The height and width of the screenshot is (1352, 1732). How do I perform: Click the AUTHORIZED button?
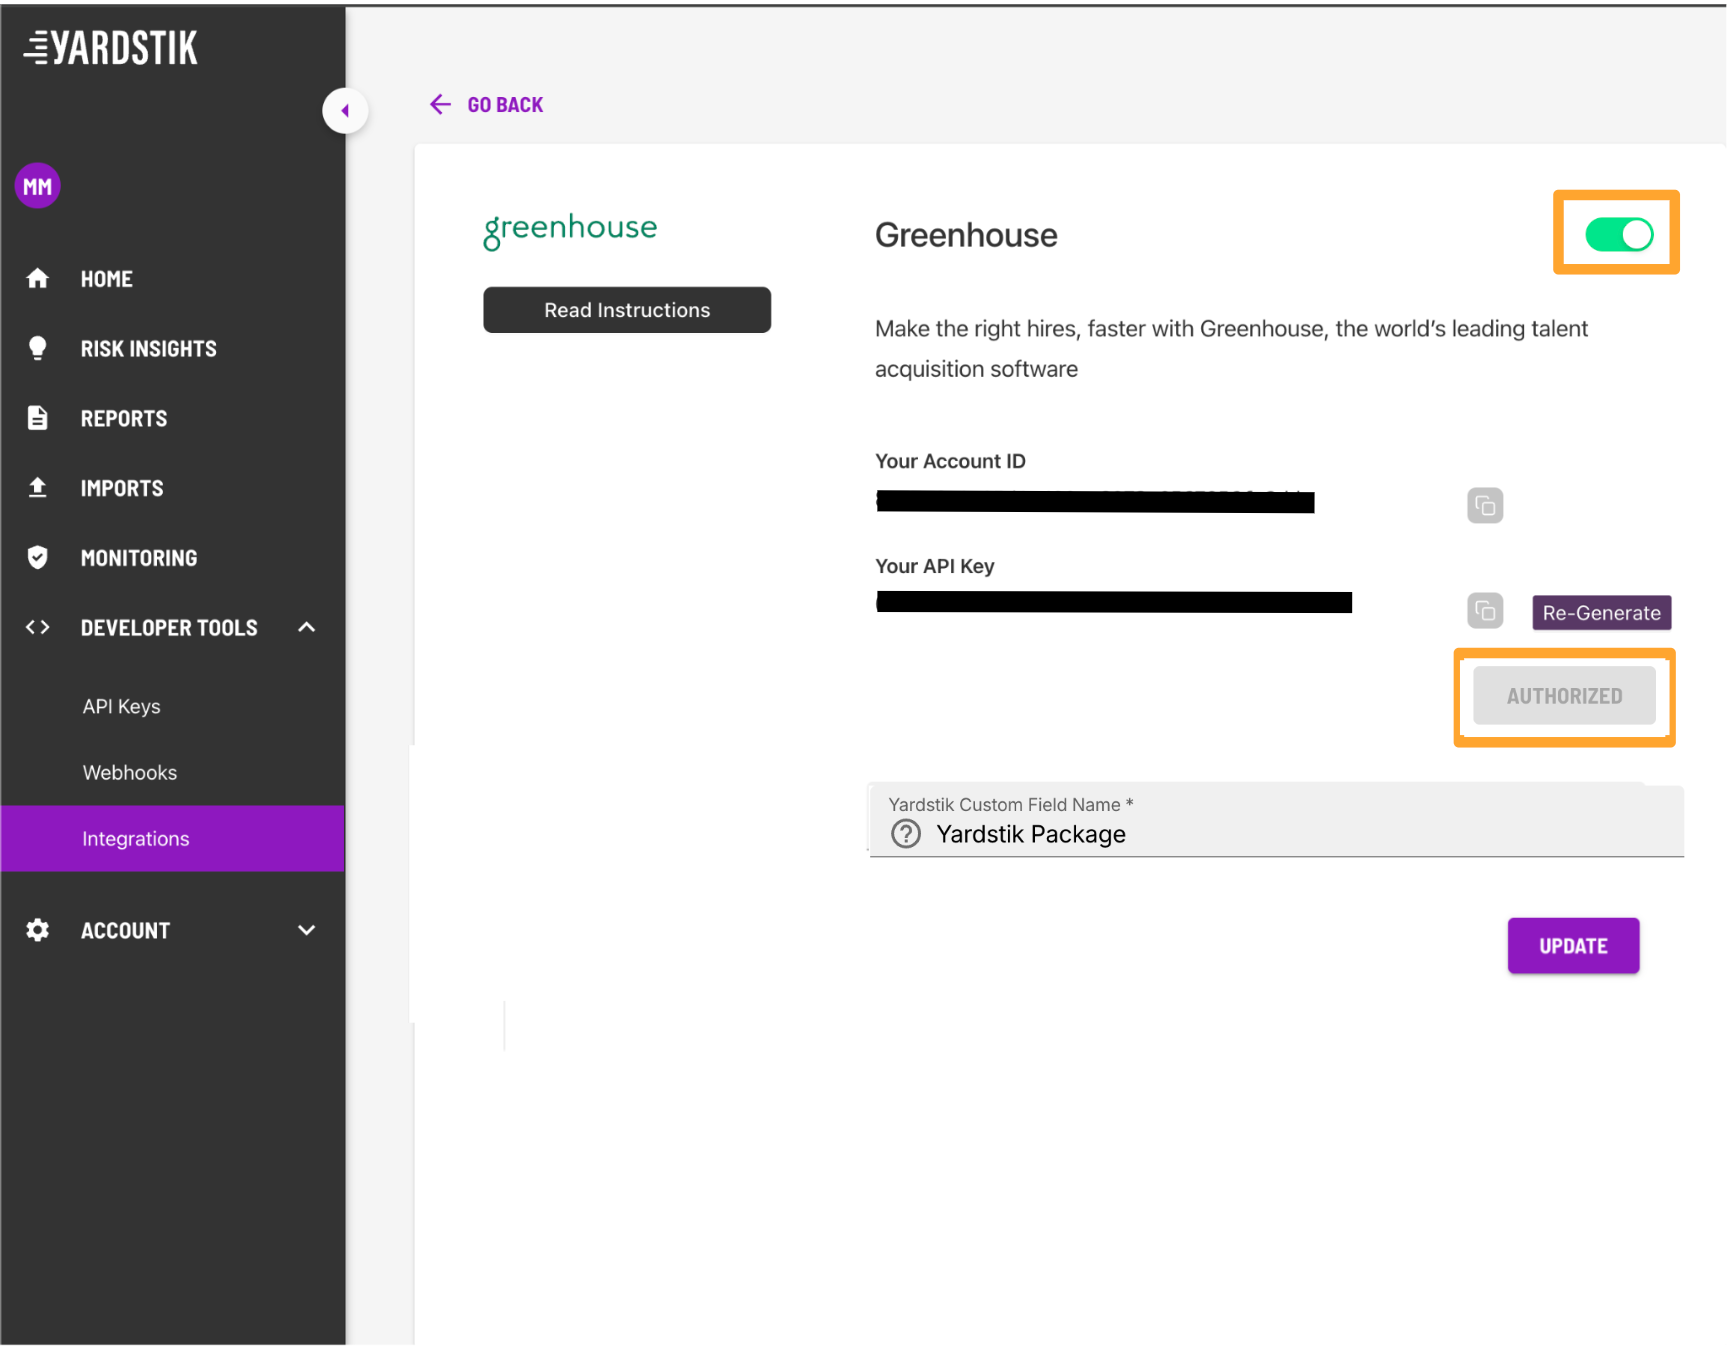(x=1565, y=697)
